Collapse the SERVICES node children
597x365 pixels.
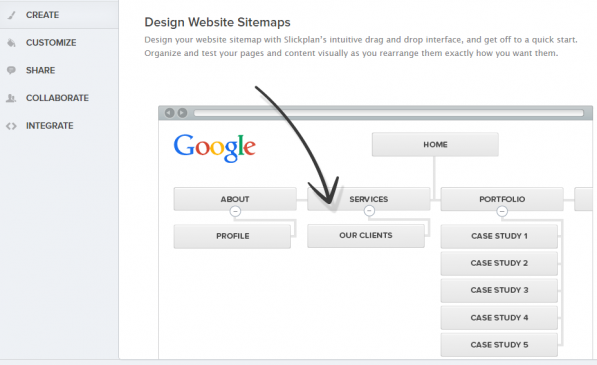[x=369, y=211]
